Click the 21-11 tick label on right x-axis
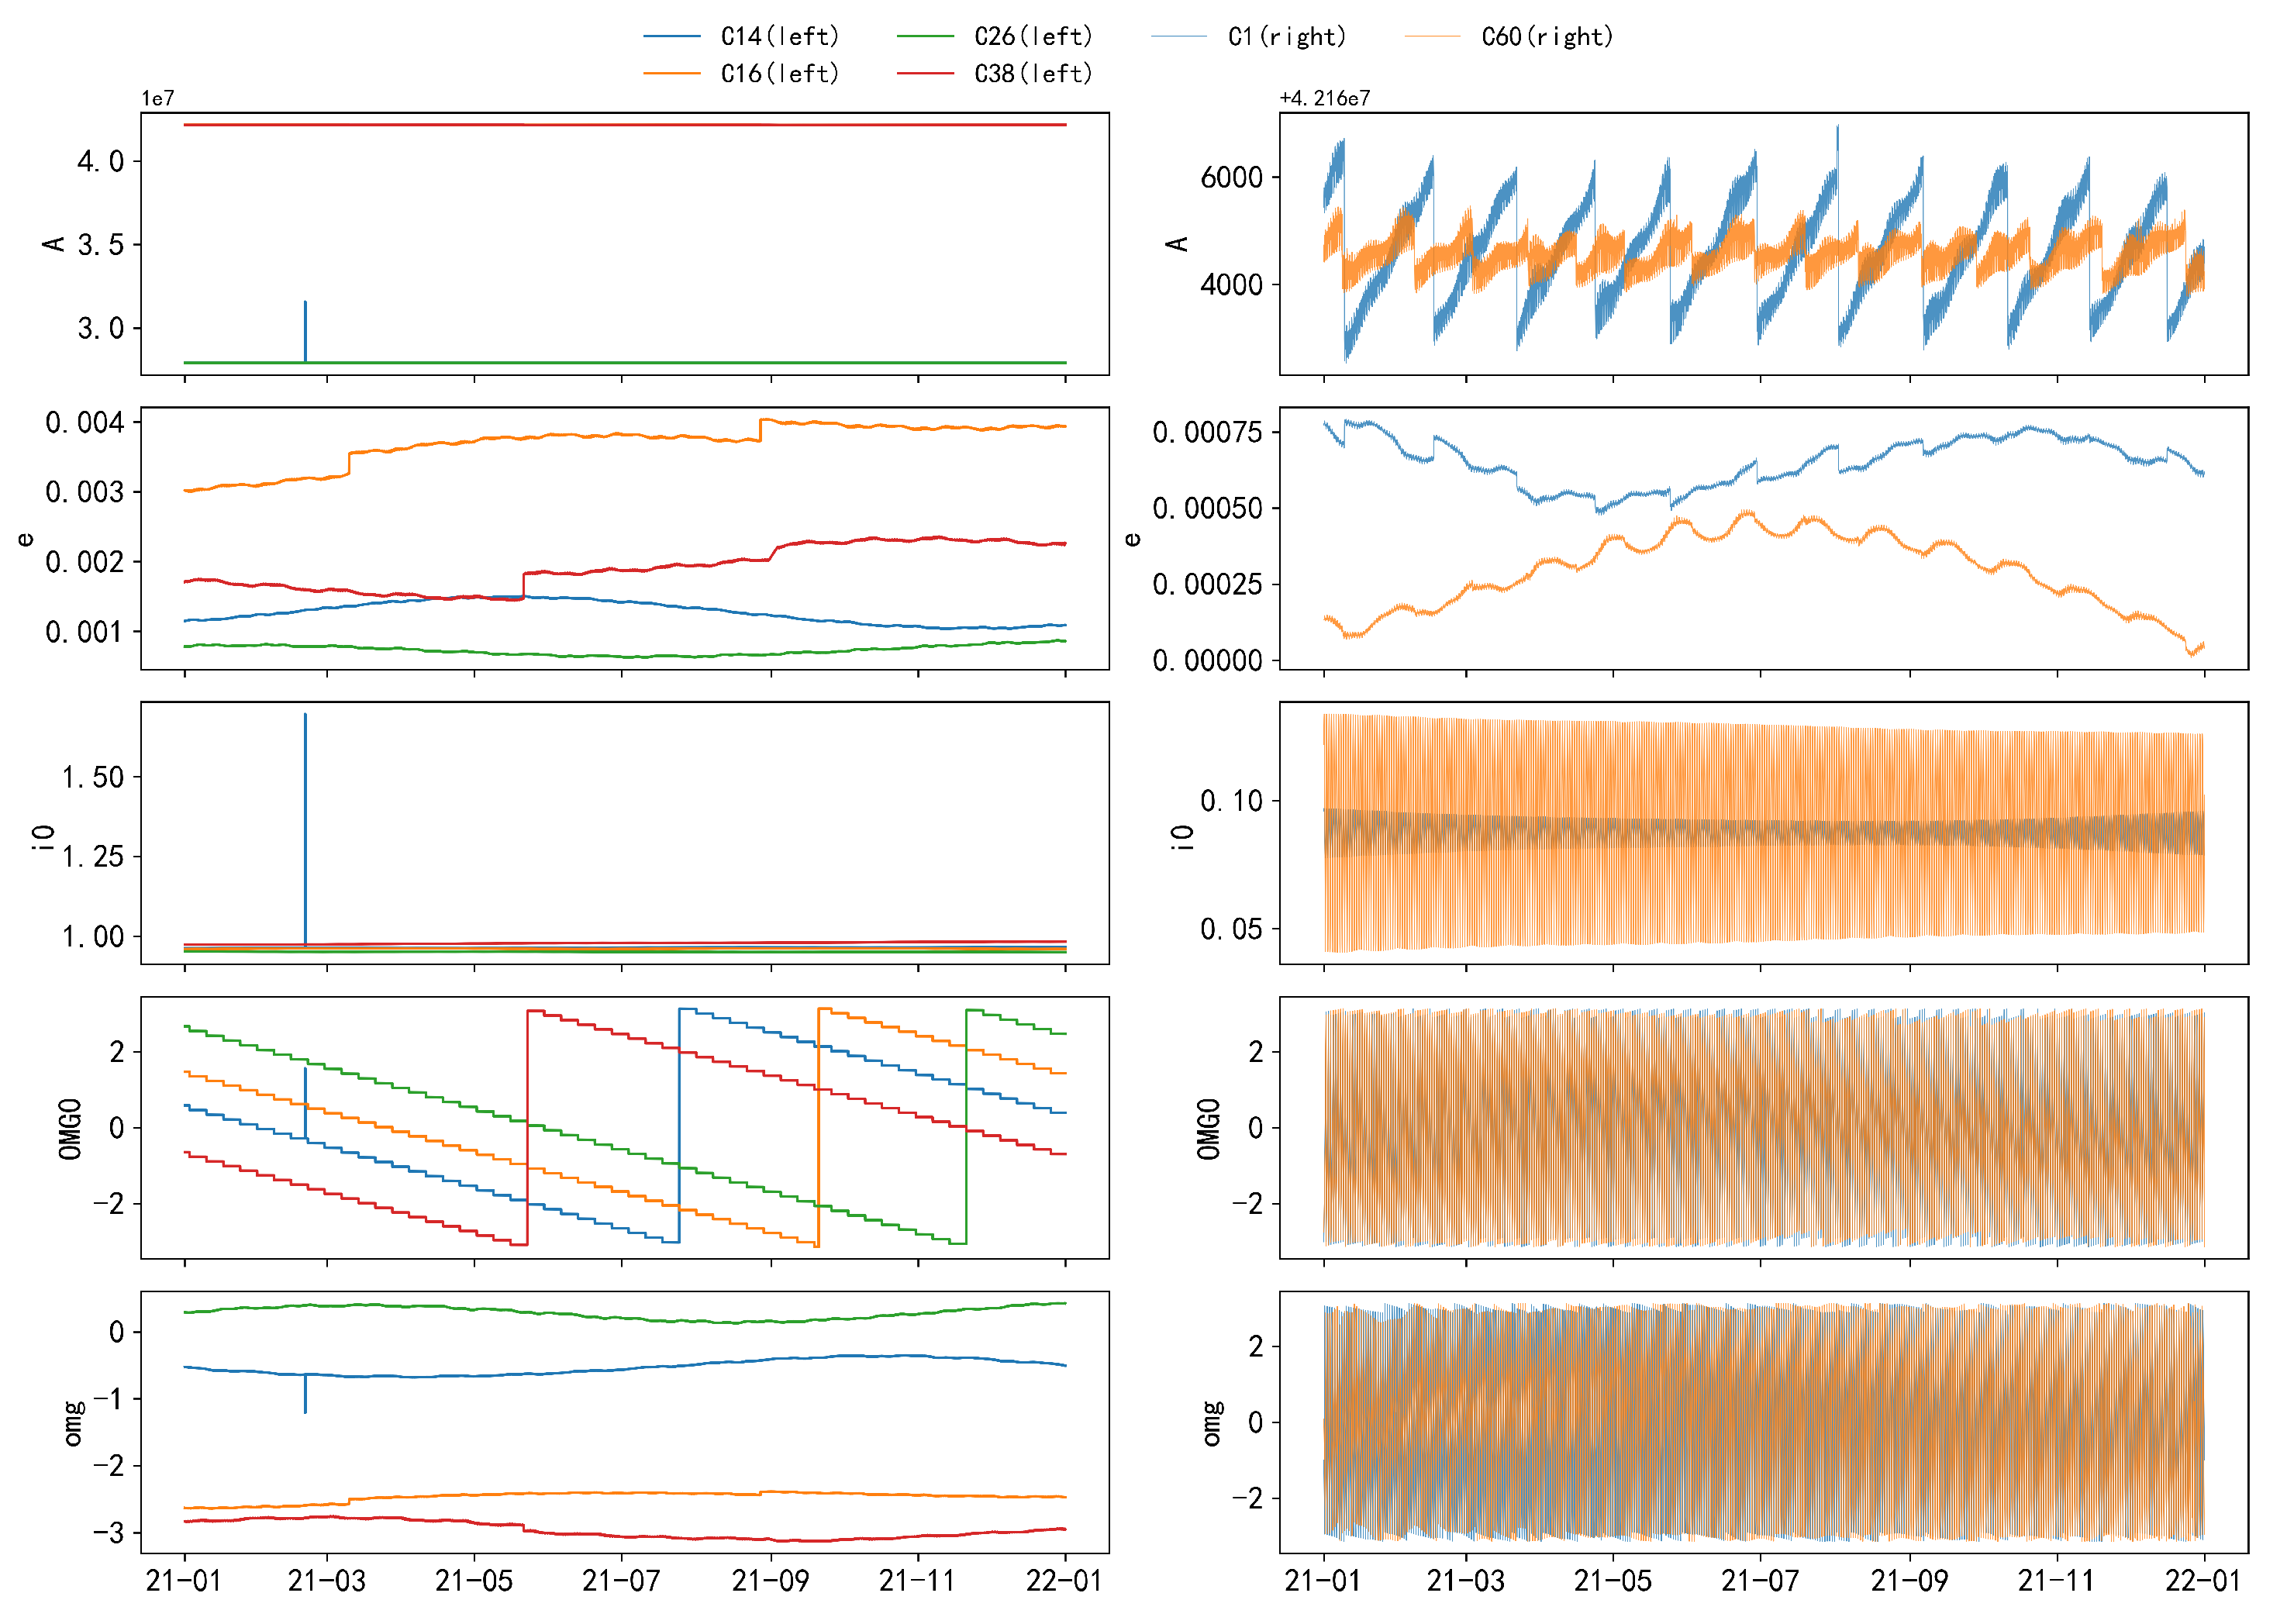 pyautogui.click(x=2056, y=1581)
